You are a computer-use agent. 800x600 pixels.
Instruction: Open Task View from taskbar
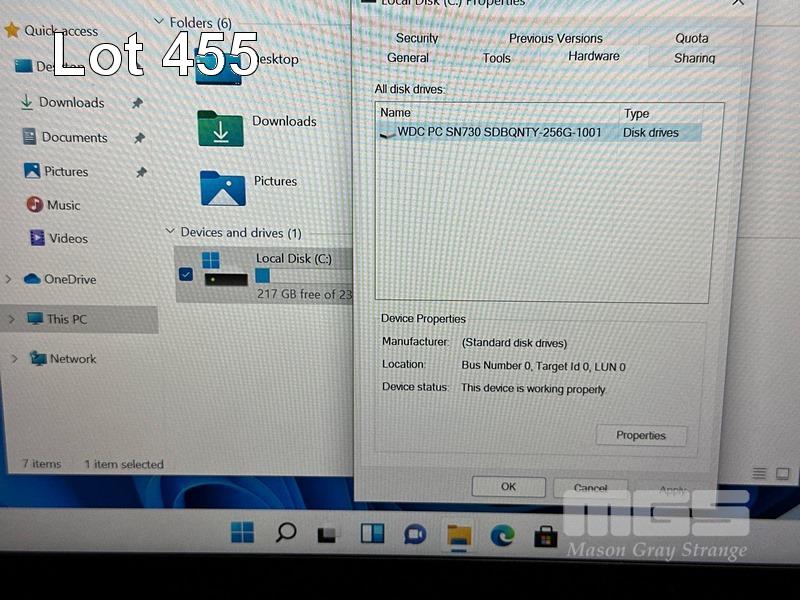pyautogui.click(x=328, y=534)
